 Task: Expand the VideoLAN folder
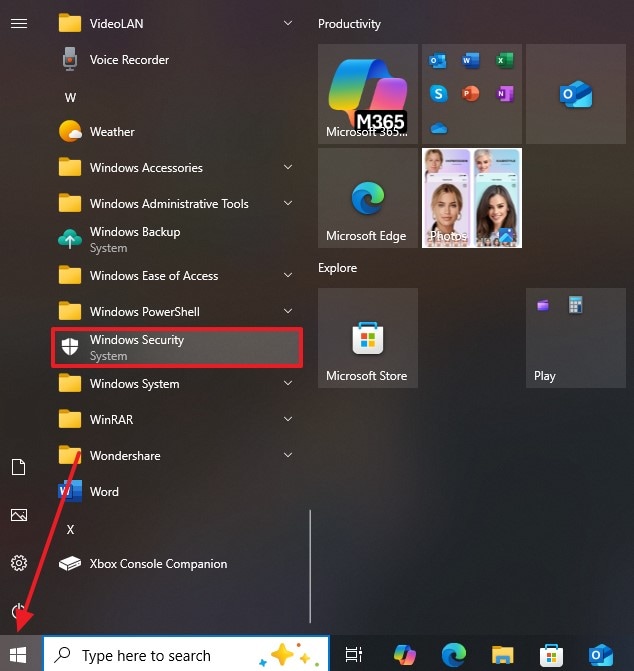click(x=177, y=24)
